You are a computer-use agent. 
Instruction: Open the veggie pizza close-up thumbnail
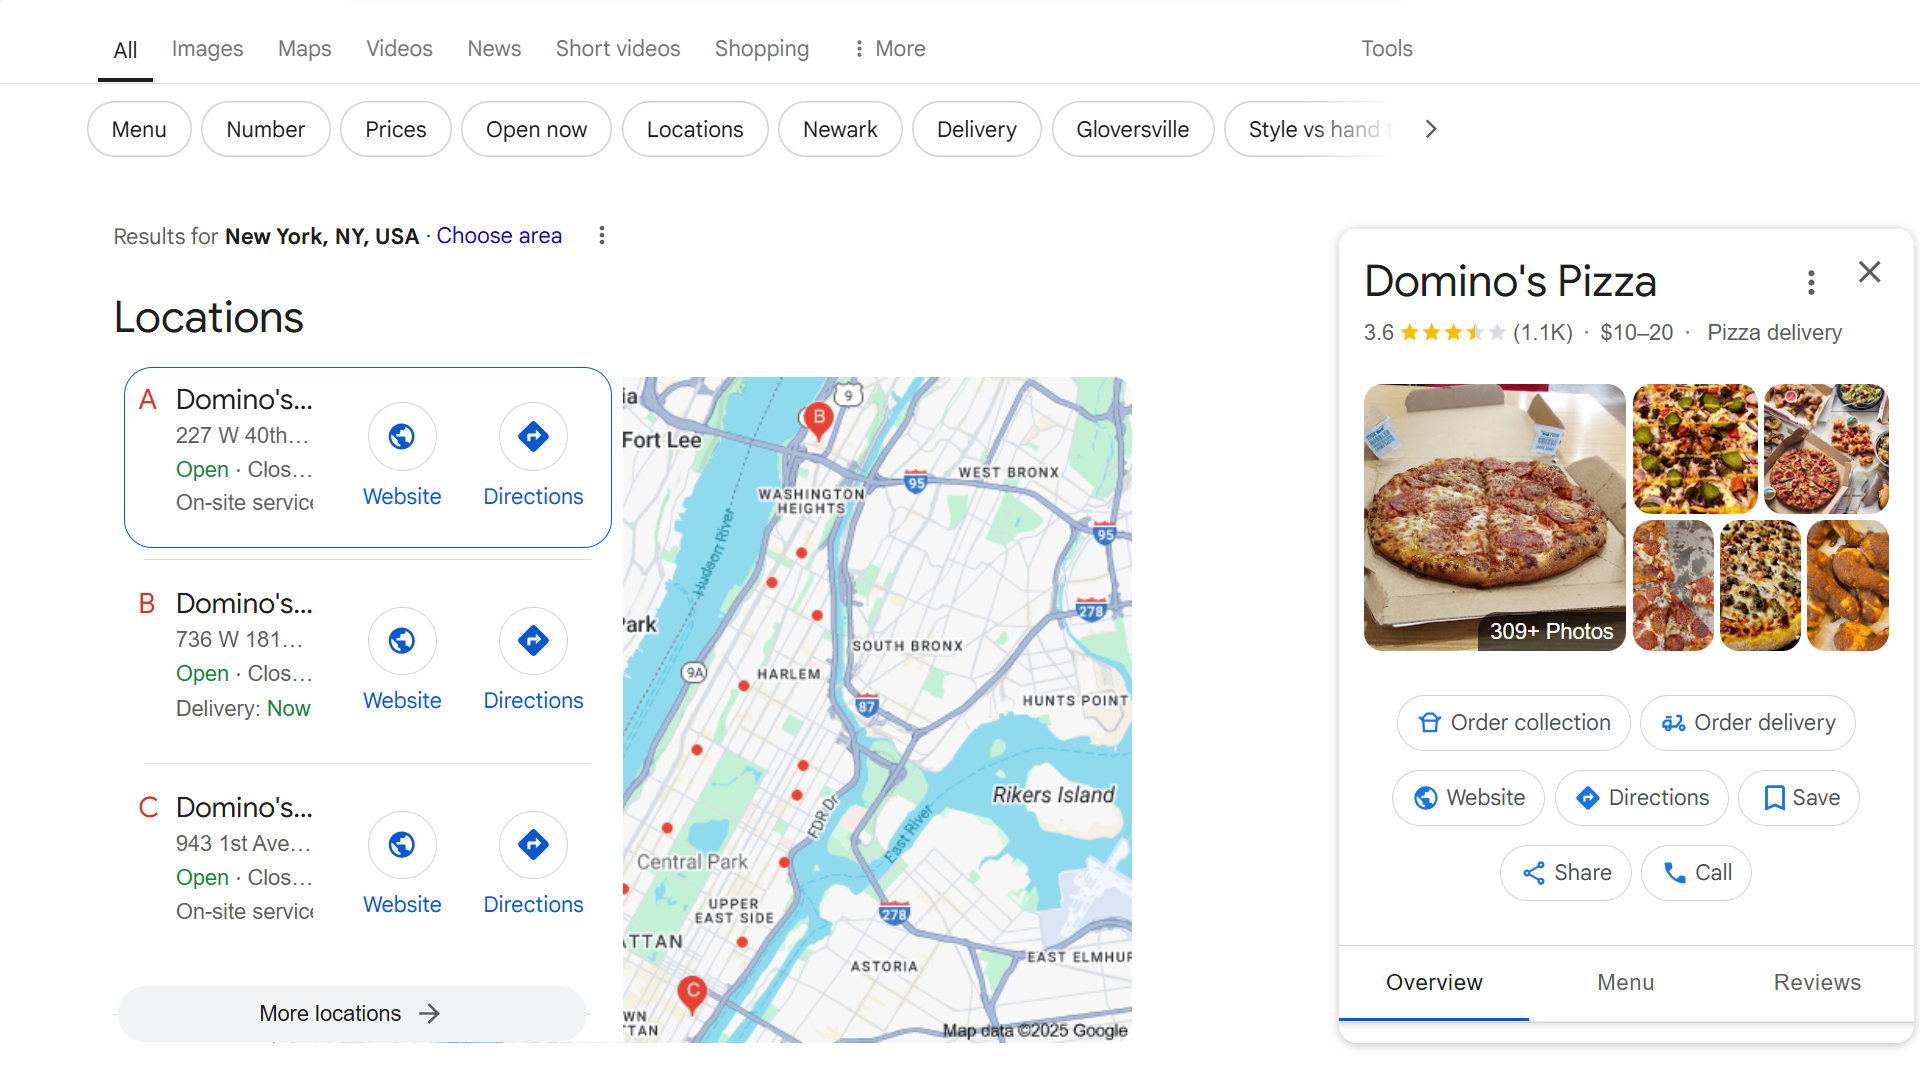1695,449
